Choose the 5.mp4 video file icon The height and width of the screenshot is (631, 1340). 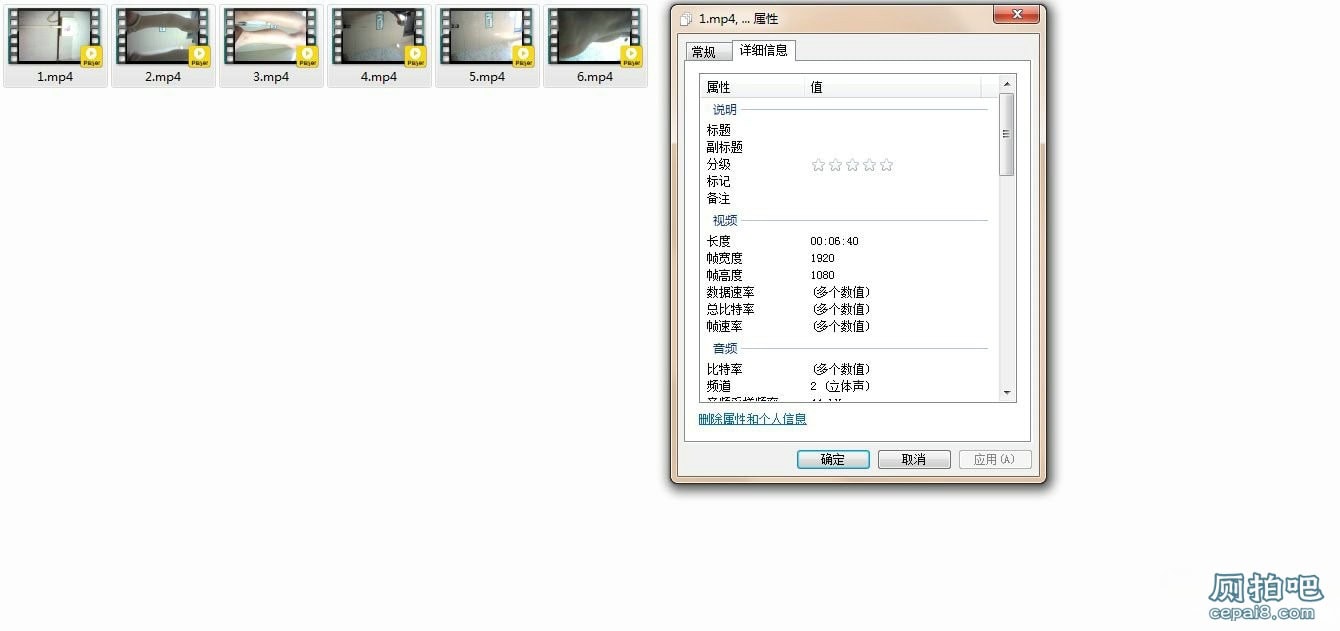point(487,38)
